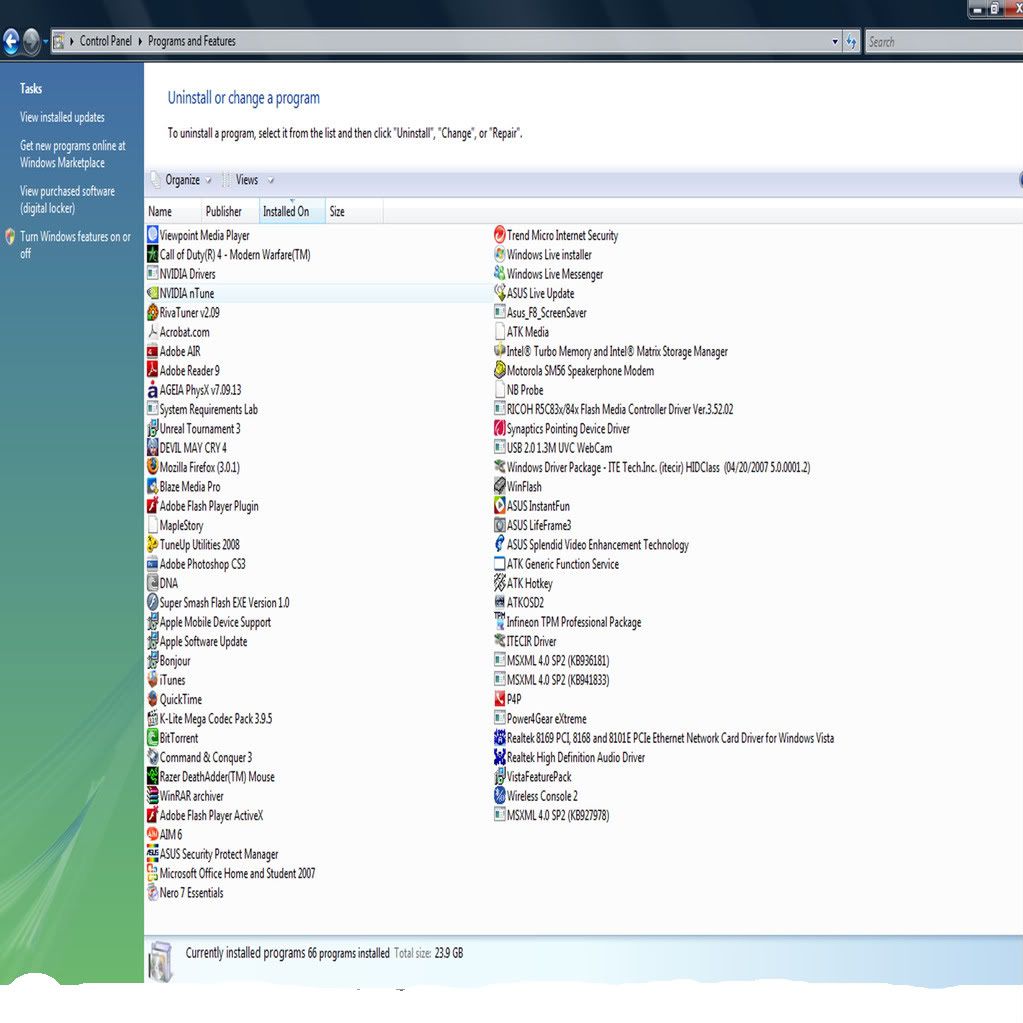
Task: Click the Viewpoint Media Player icon
Action: pyautogui.click(x=153, y=235)
